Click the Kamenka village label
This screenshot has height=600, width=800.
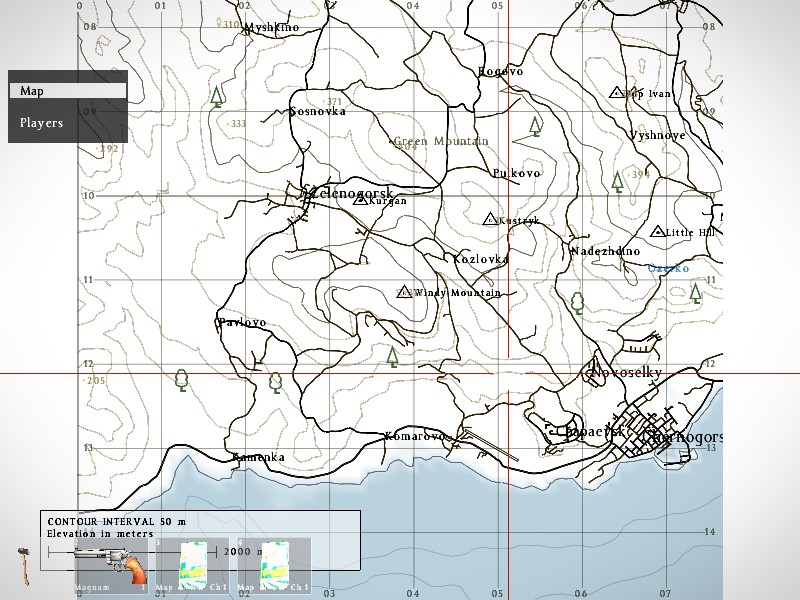pyautogui.click(x=259, y=457)
